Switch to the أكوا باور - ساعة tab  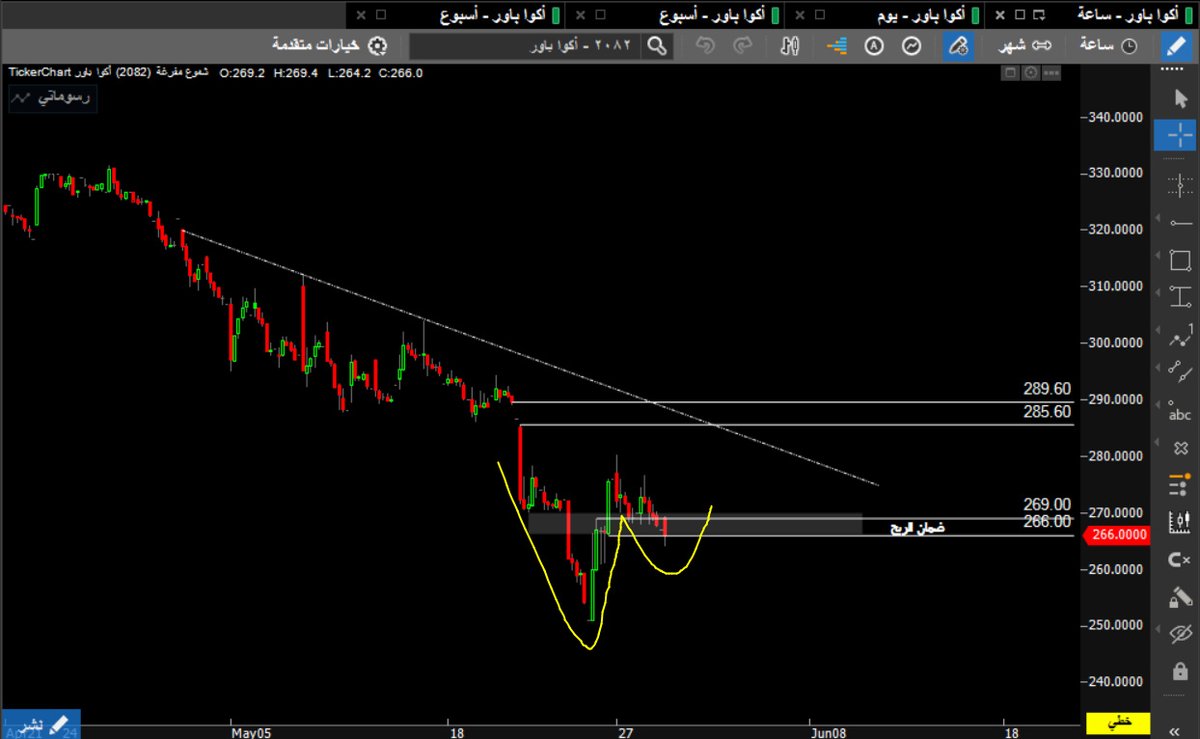point(1135,15)
